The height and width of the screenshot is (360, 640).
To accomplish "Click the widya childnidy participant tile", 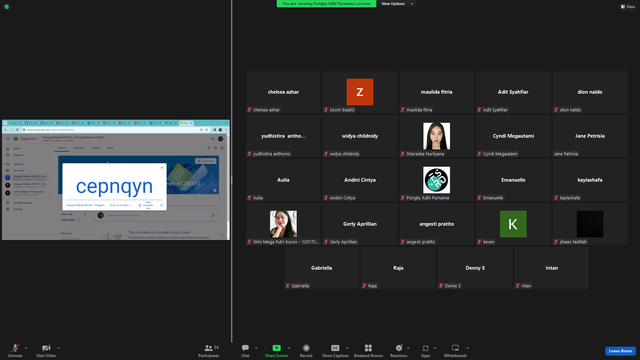I will pyautogui.click(x=360, y=136).
